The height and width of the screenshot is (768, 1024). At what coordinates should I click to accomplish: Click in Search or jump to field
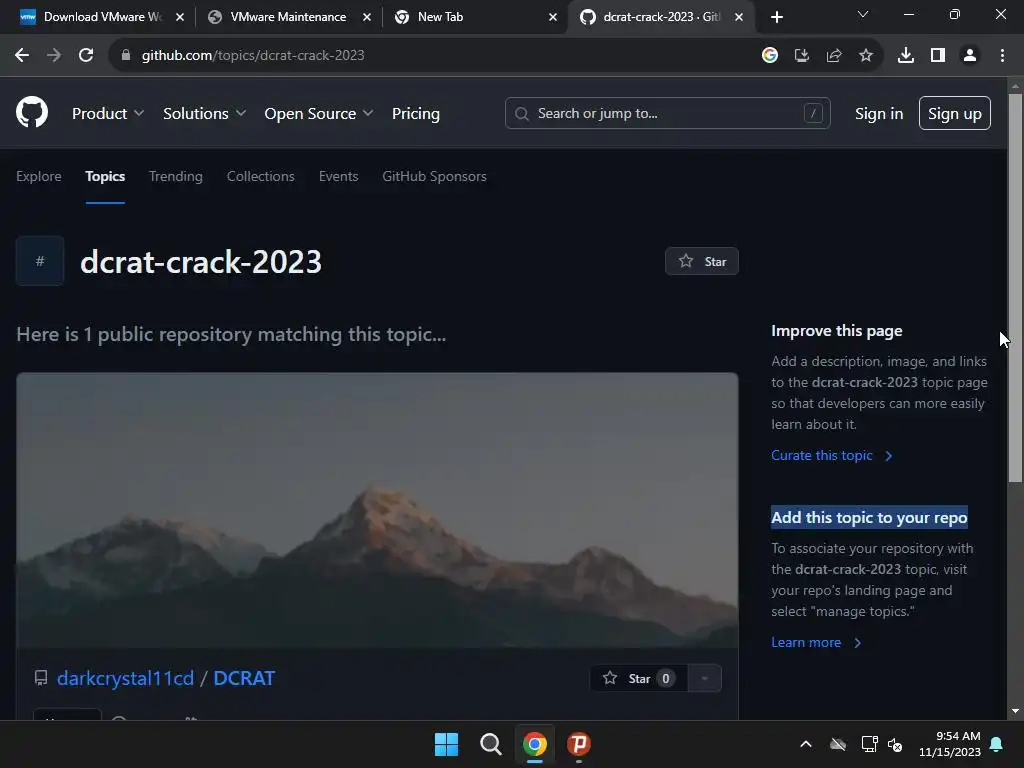[667, 114]
